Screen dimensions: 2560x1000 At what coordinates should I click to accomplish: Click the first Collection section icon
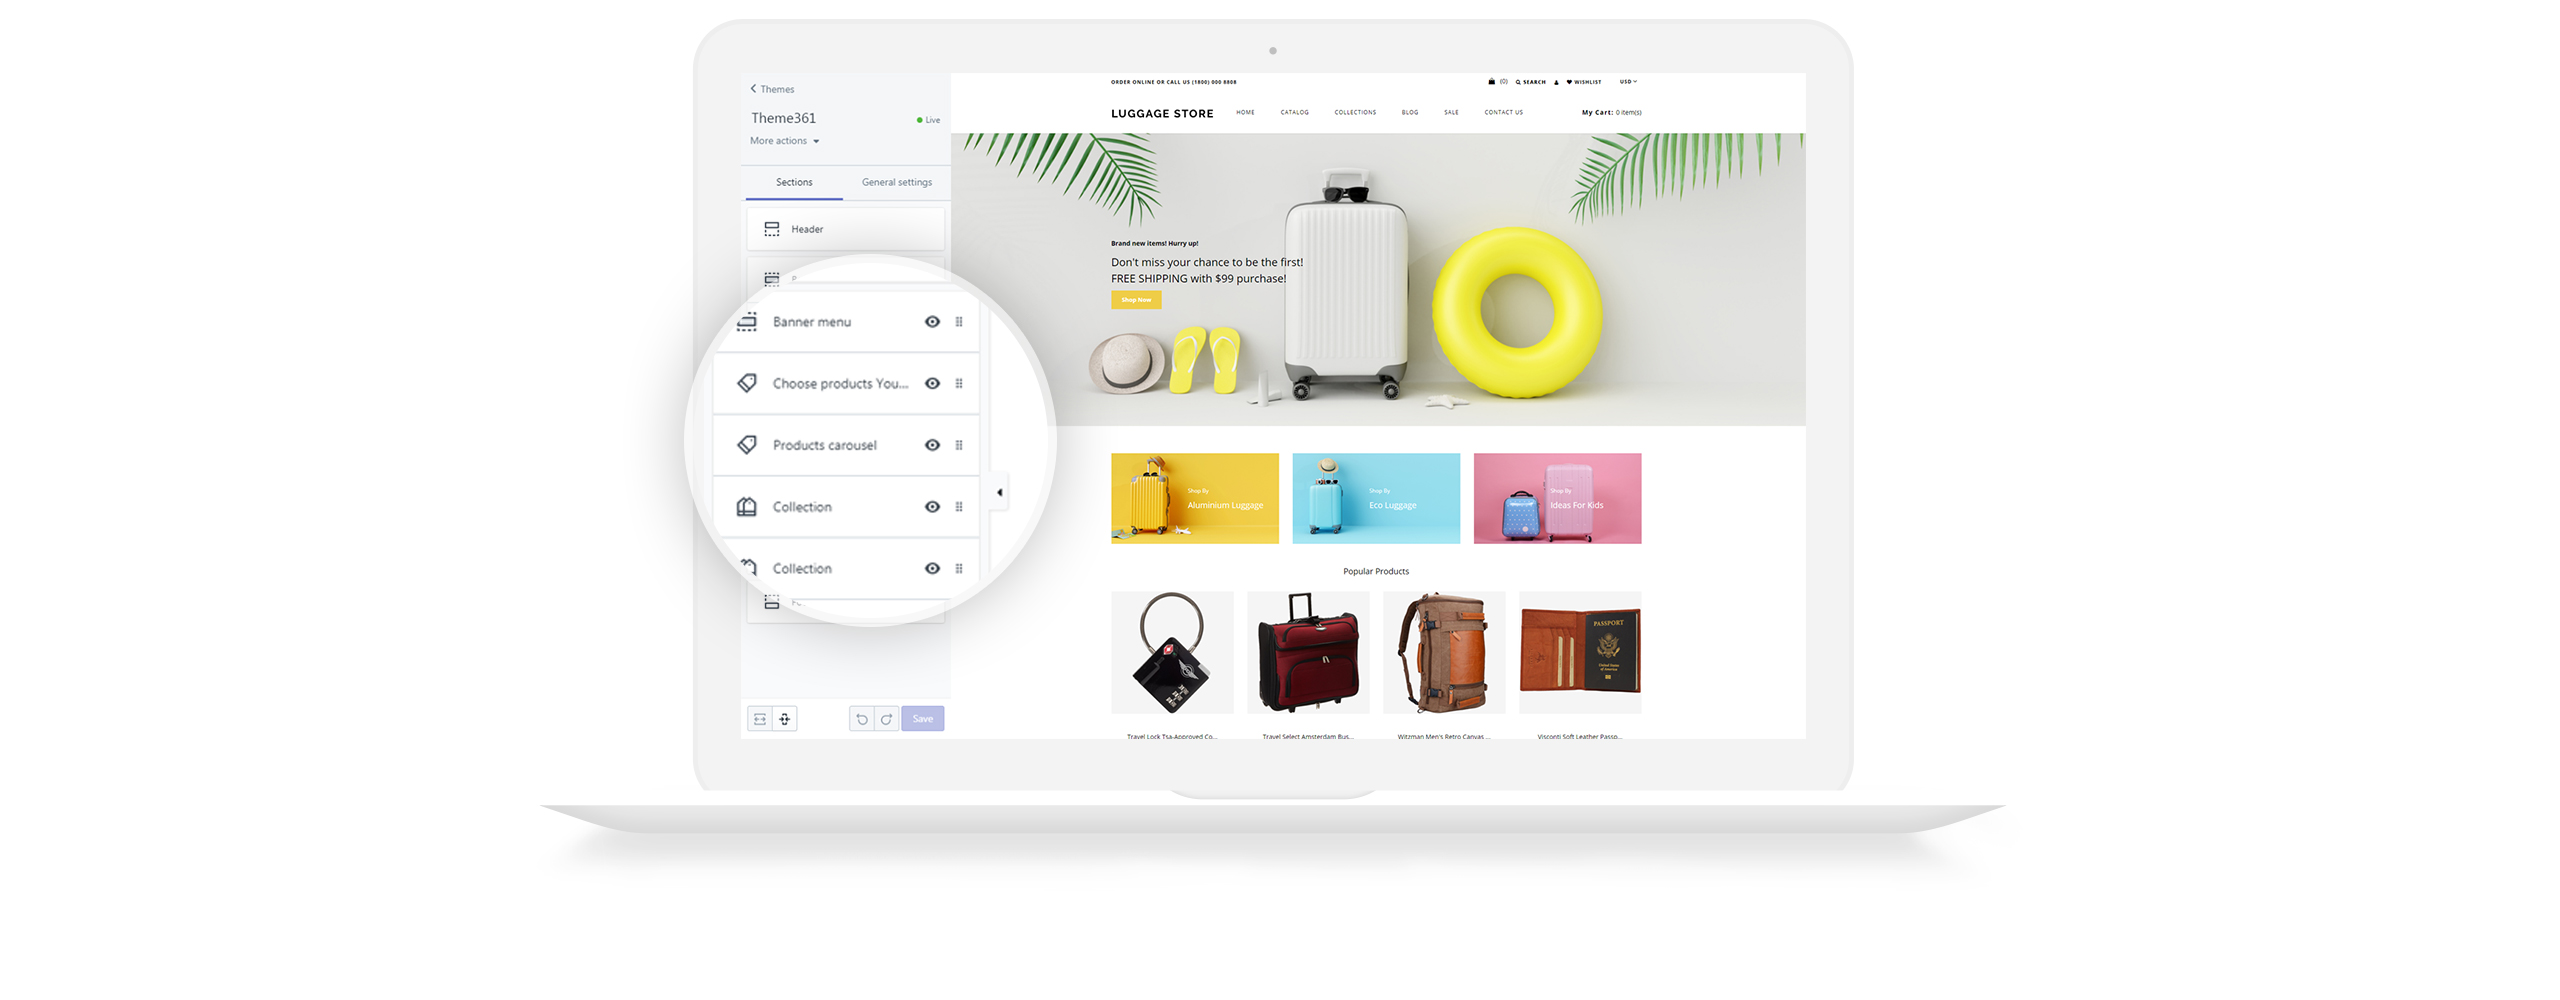coord(747,507)
